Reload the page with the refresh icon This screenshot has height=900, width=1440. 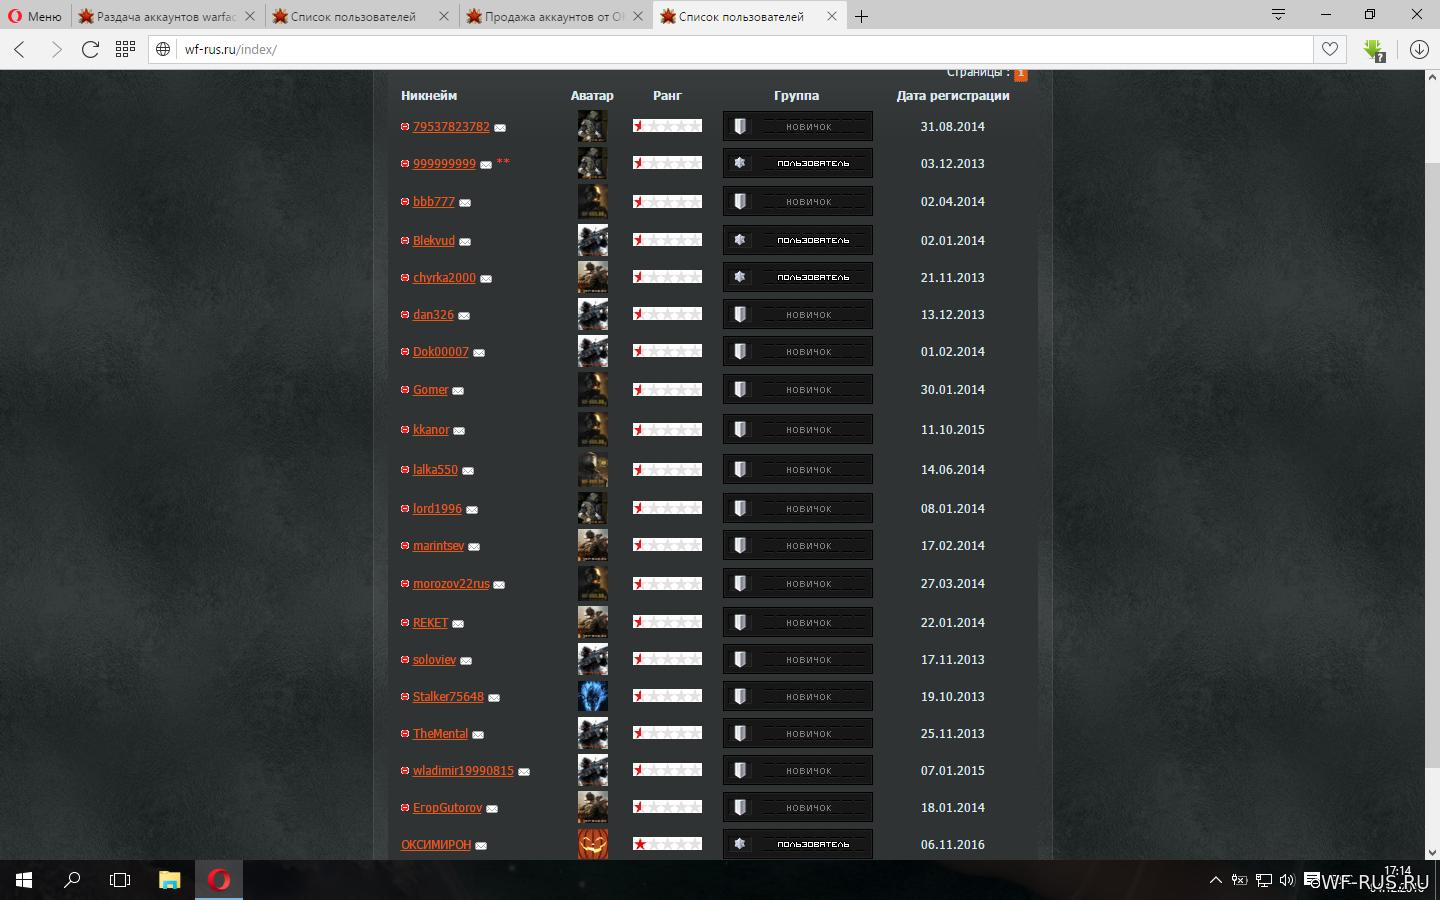point(90,49)
